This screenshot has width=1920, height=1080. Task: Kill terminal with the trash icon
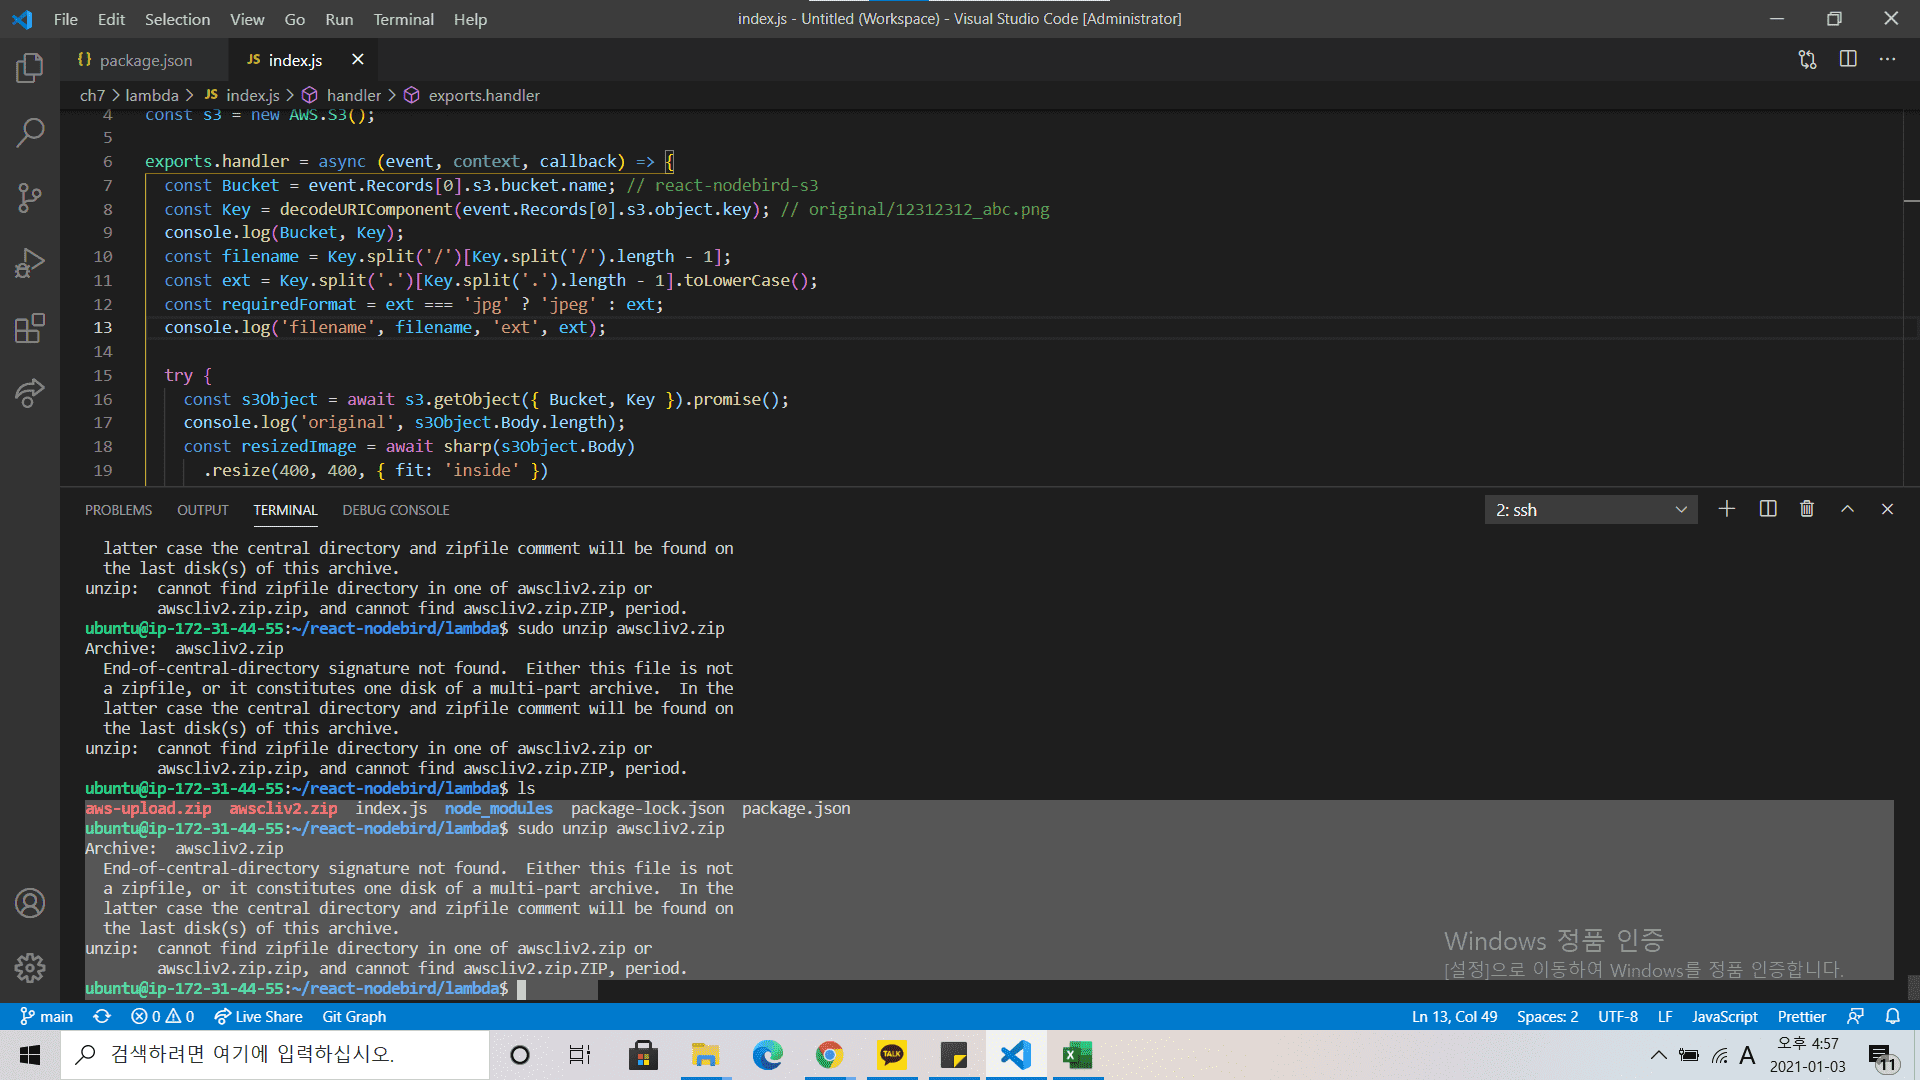1807,509
